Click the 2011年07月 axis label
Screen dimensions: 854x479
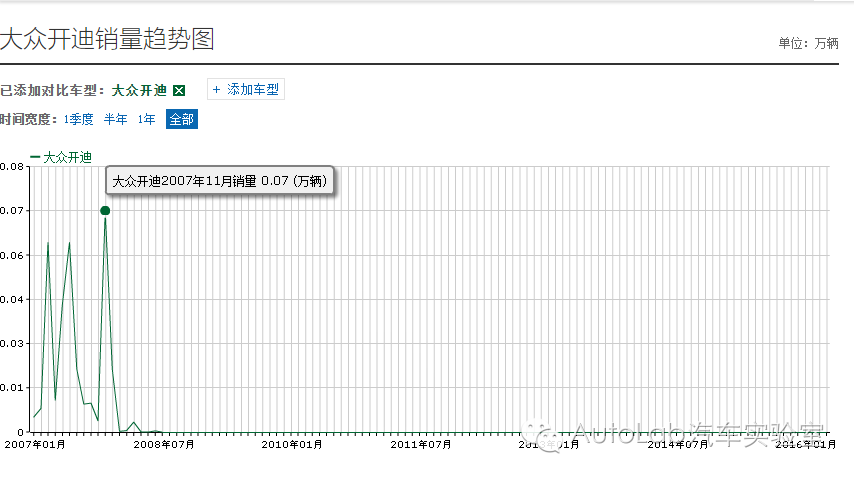click(x=421, y=445)
